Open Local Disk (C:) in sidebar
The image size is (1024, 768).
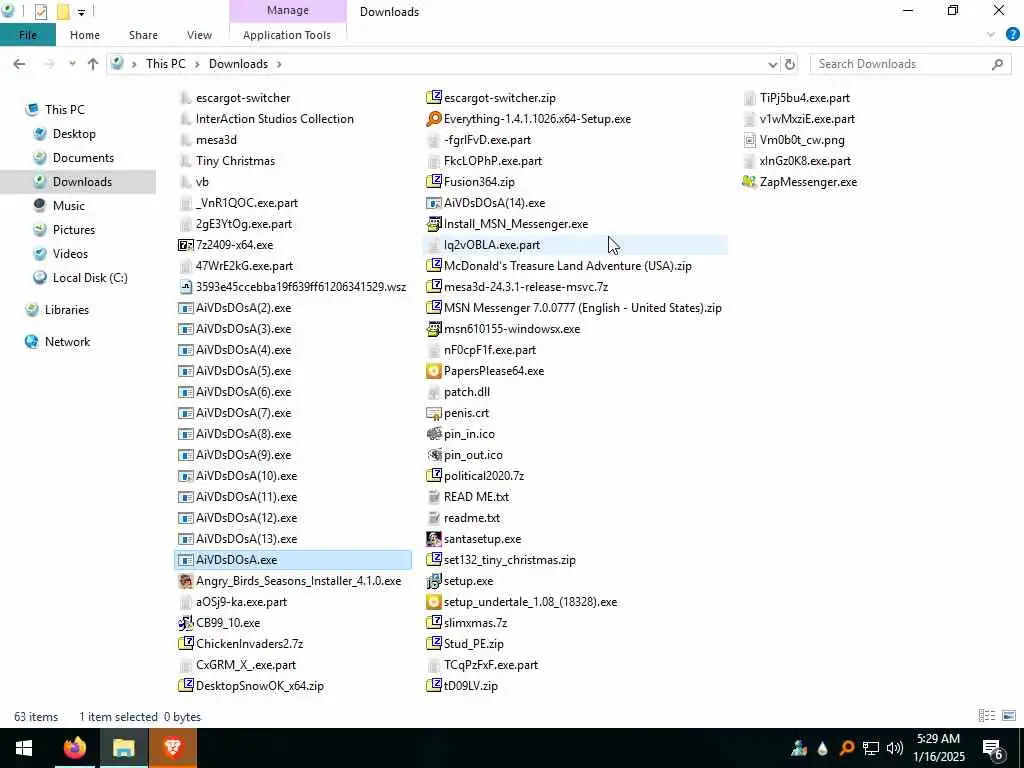click(89, 278)
